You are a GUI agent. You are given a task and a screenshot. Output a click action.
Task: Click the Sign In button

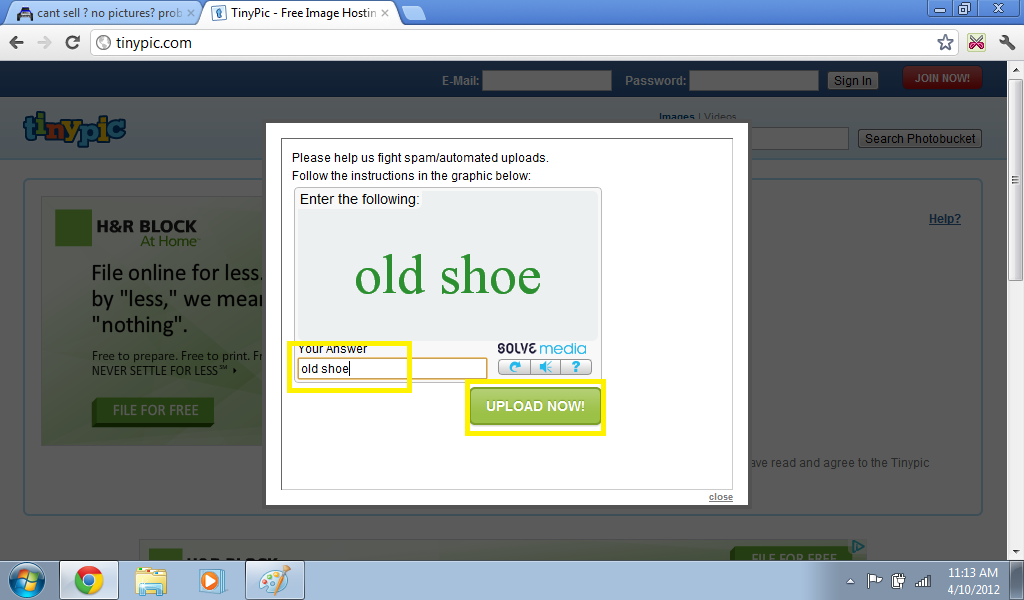[x=852, y=81]
